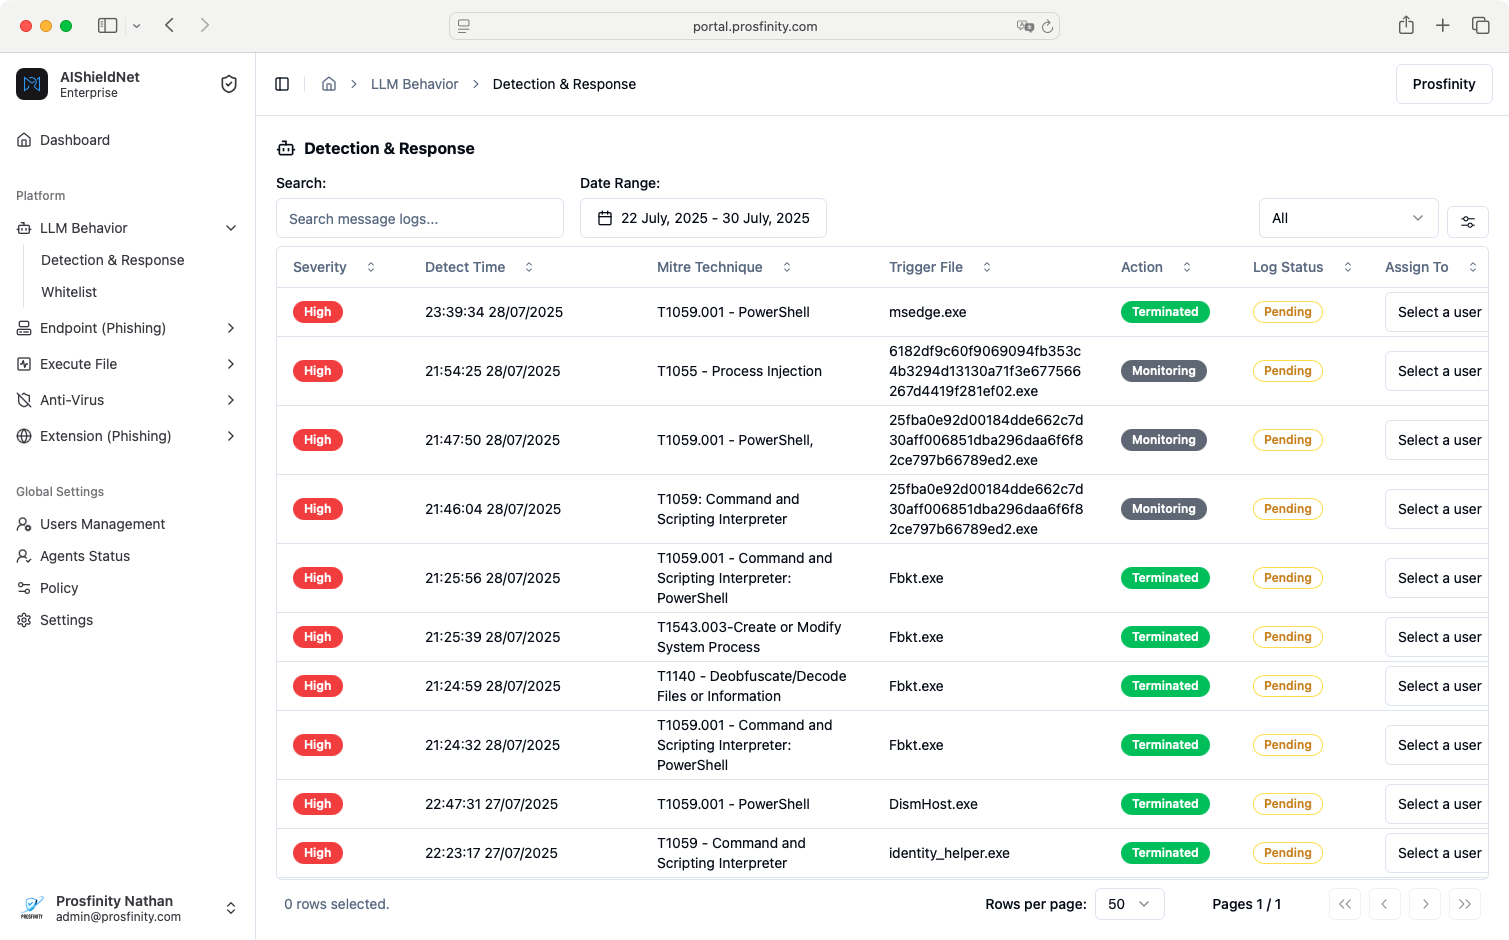Click the search message logs field

419,218
